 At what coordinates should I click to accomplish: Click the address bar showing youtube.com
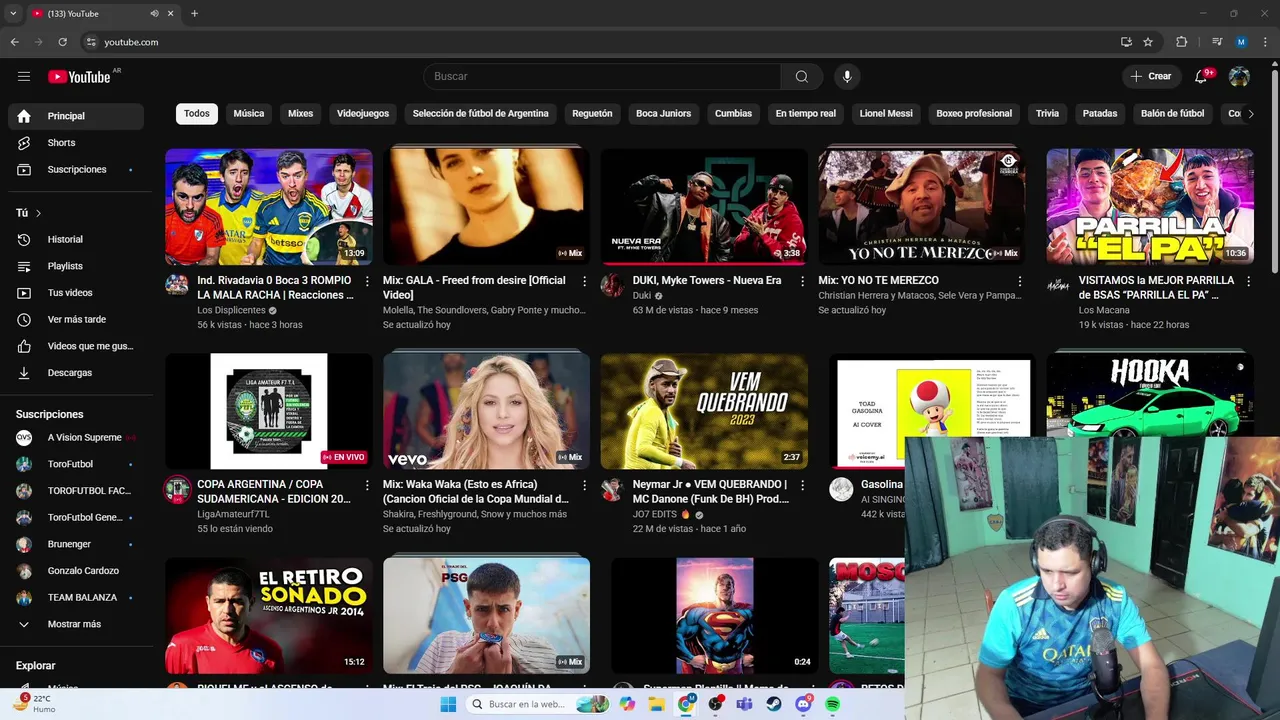click(600, 42)
